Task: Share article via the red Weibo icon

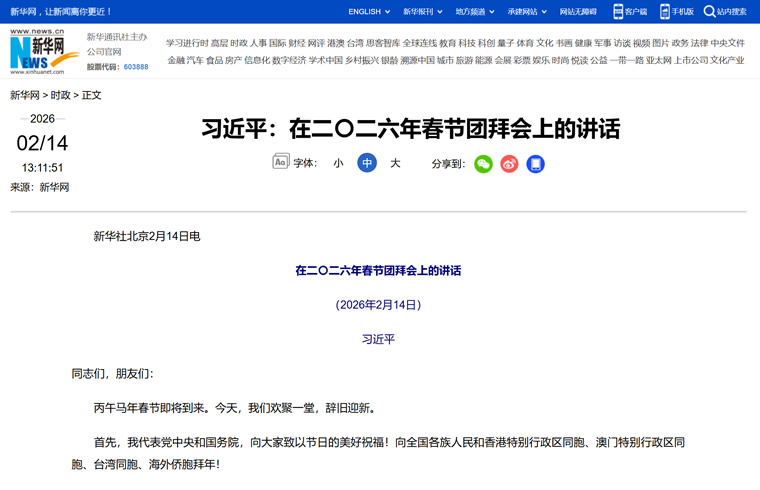Action: [509, 164]
